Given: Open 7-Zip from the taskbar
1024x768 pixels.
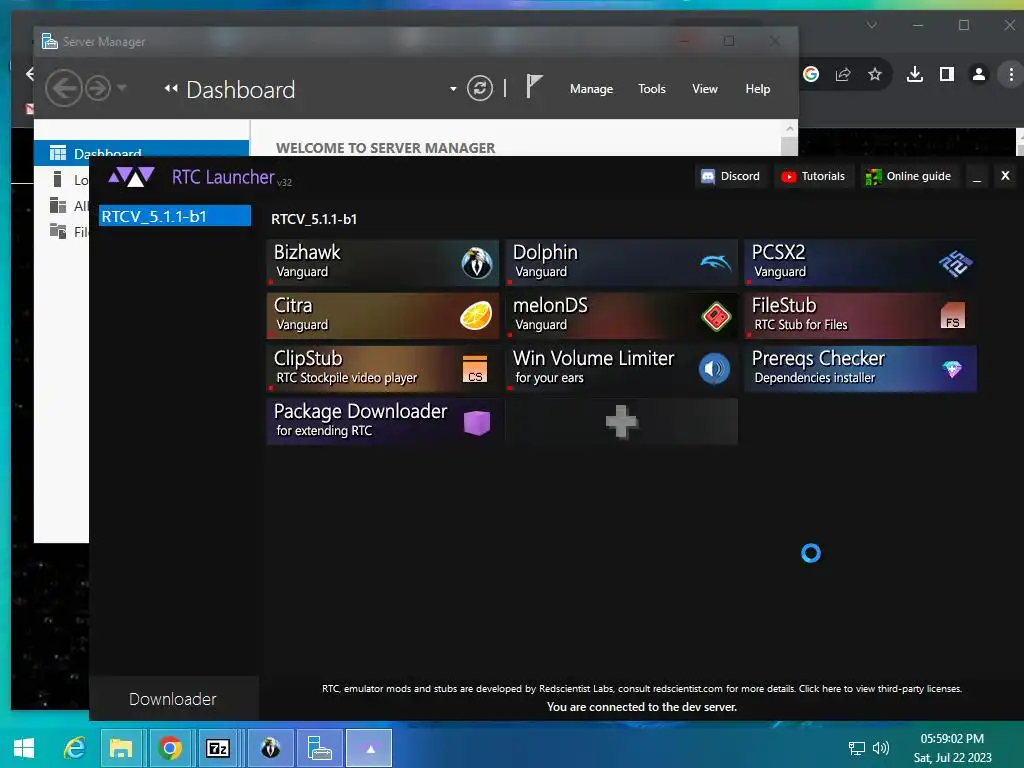Looking at the screenshot, I should pos(218,748).
